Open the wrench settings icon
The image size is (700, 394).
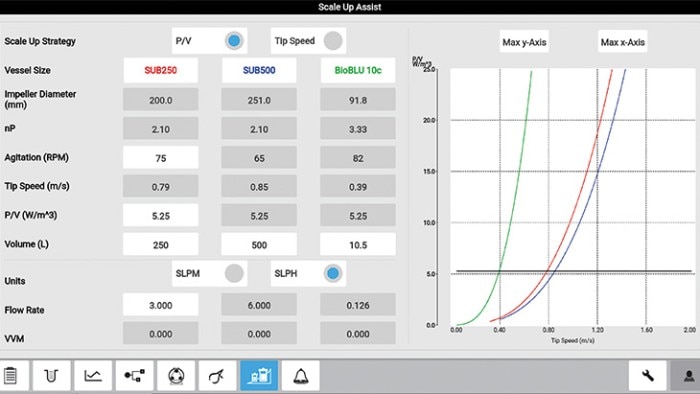pos(647,376)
